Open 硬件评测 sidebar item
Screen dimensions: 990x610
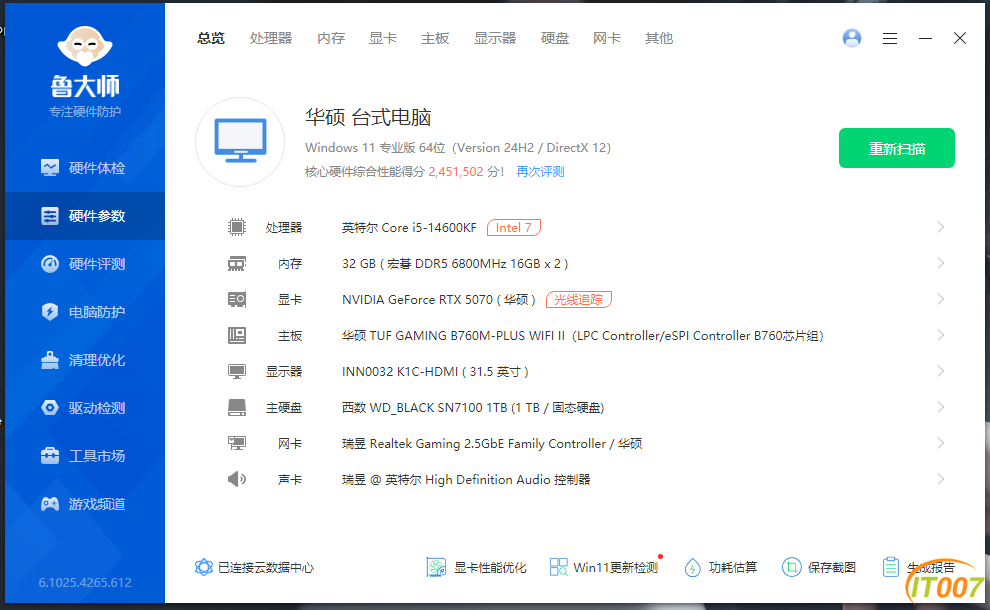[x=85, y=264]
